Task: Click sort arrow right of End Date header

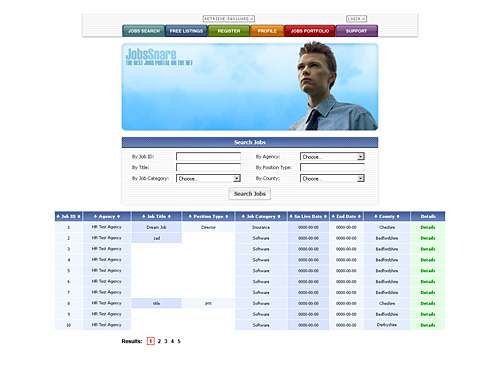Action: [x=359, y=216]
